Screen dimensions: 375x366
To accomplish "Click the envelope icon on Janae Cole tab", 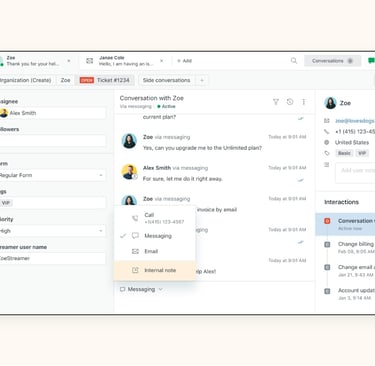I will pyautogui.click(x=90, y=61).
